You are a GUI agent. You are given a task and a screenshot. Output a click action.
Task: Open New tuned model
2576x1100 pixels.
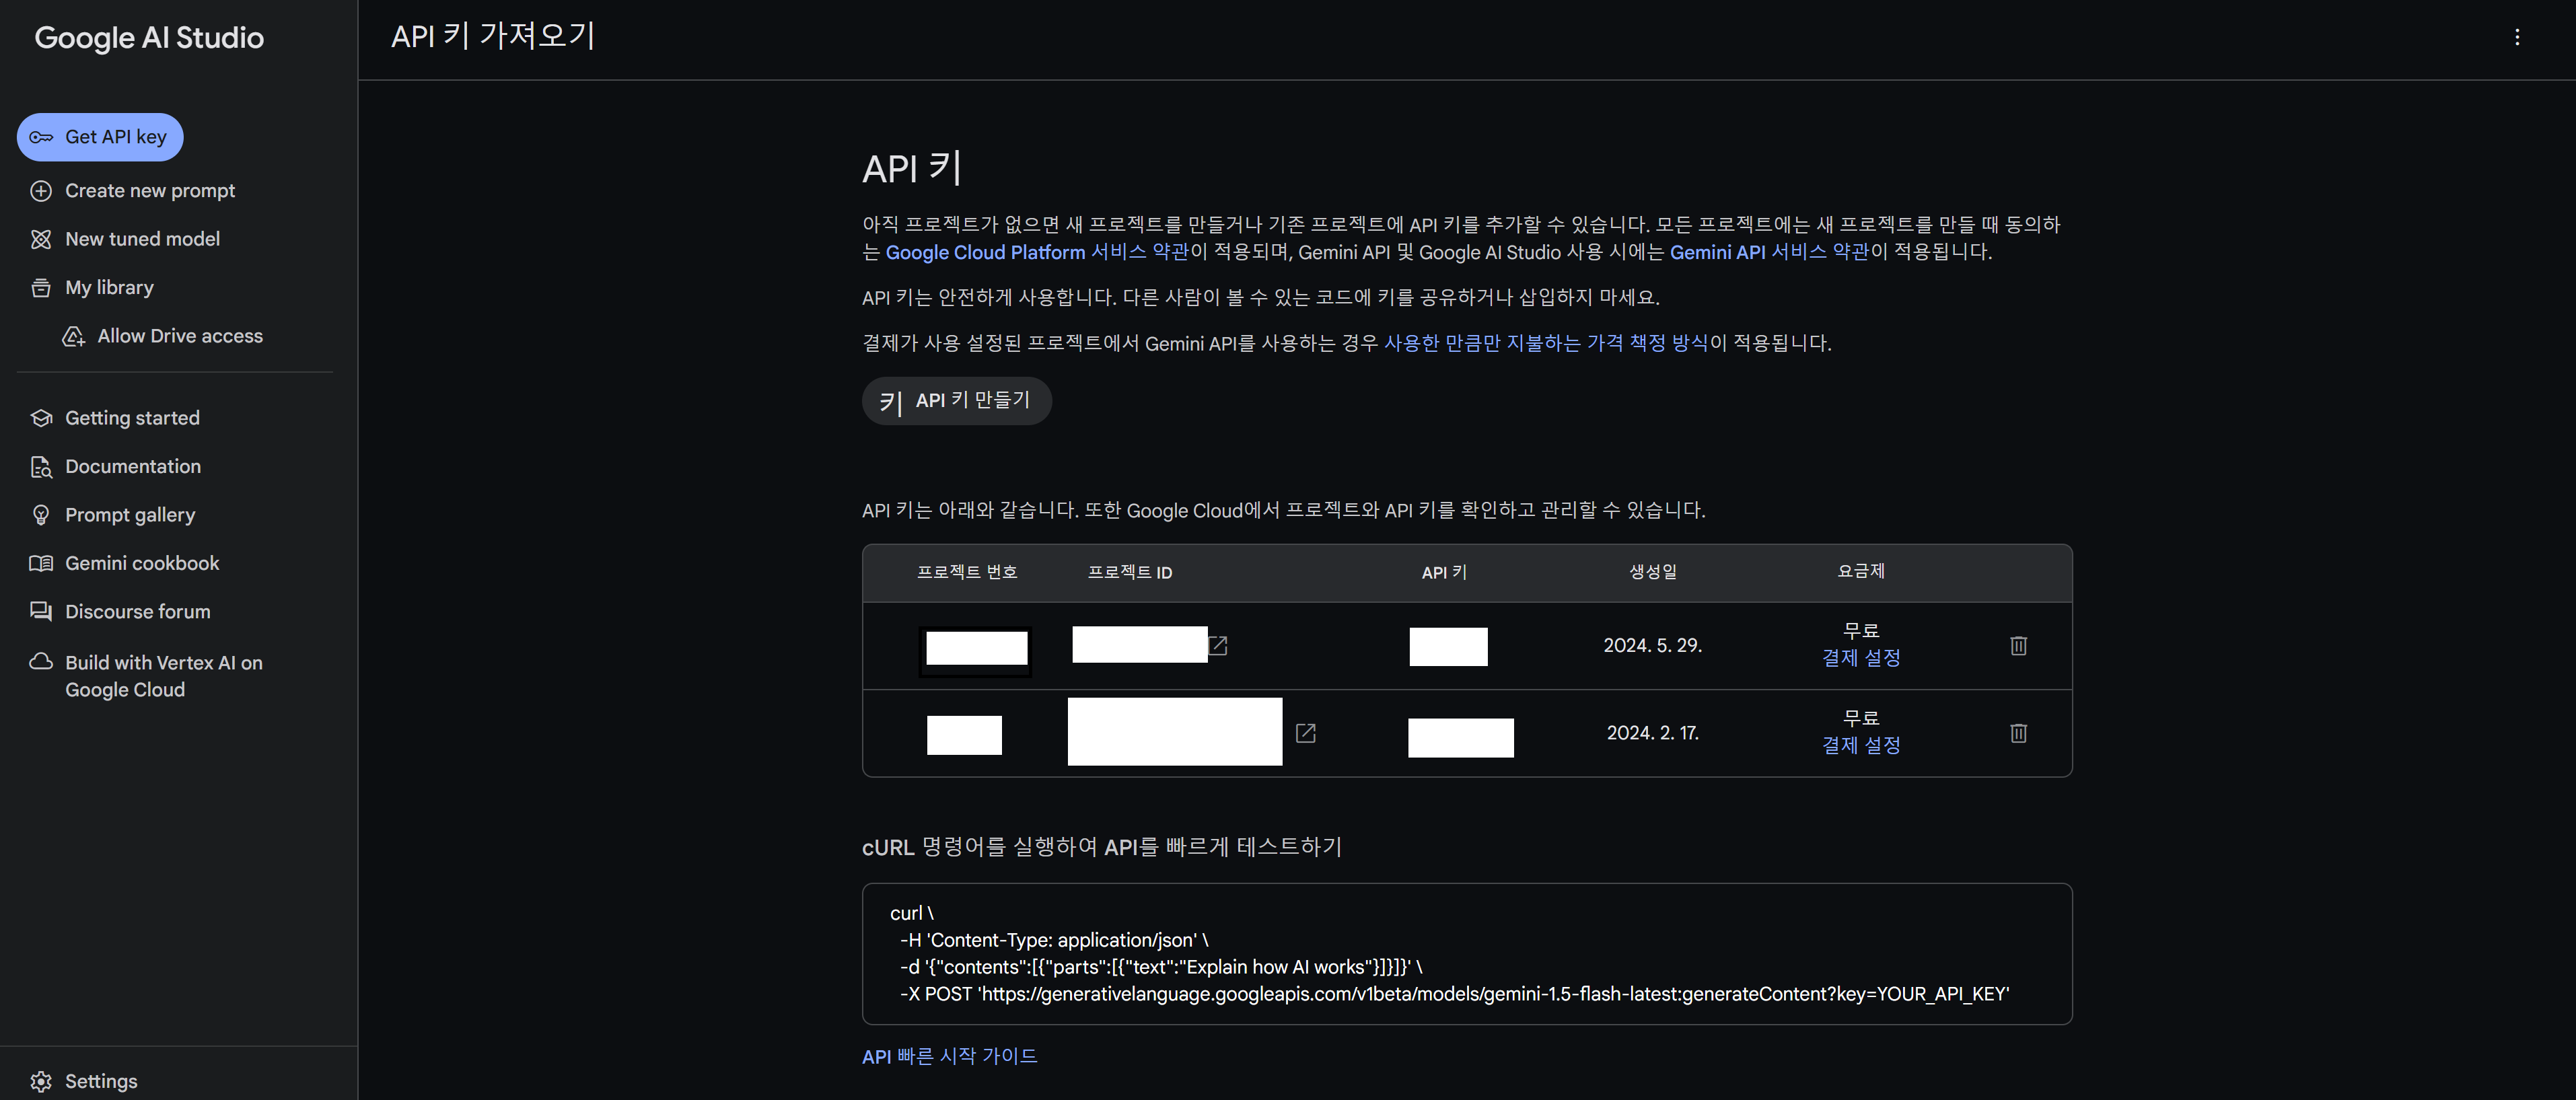[x=142, y=239]
